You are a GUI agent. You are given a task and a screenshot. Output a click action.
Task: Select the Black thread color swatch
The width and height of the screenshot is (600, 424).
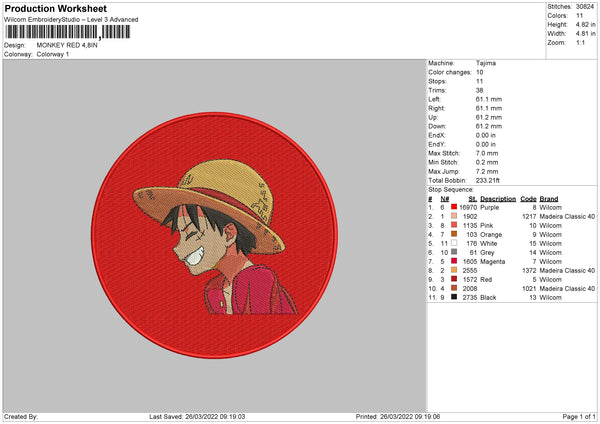[x=454, y=297]
